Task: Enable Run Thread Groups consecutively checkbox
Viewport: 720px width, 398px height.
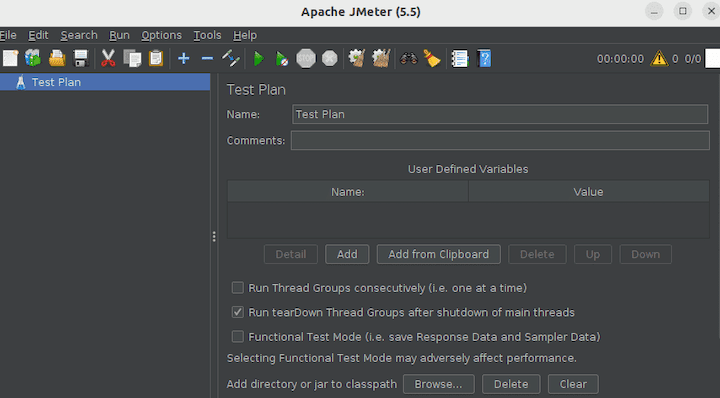Action: pyautogui.click(x=237, y=288)
